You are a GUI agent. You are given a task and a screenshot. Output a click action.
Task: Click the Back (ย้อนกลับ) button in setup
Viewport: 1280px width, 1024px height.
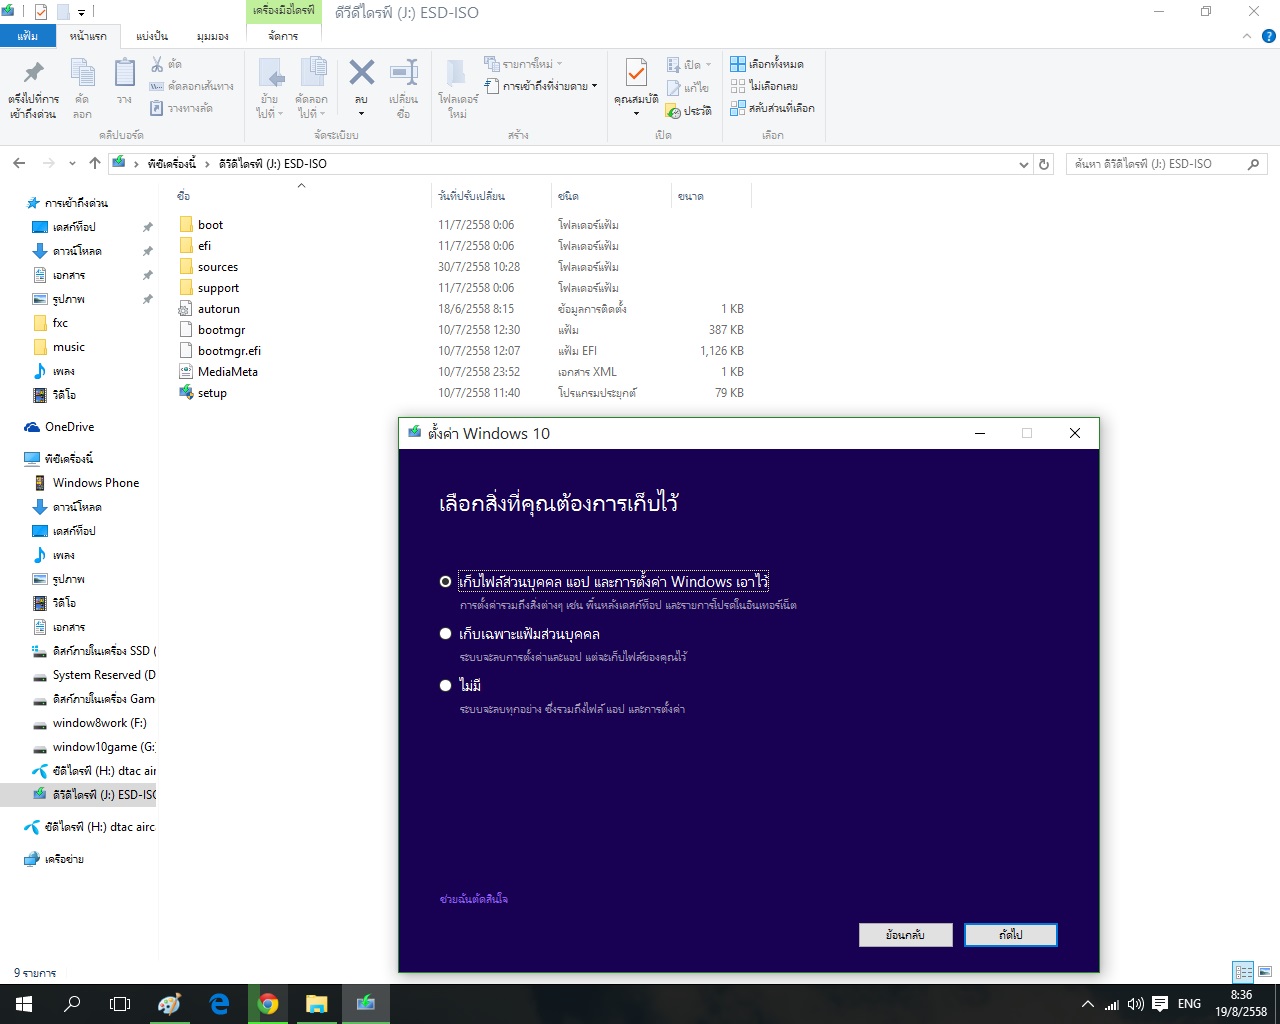[x=905, y=935]
